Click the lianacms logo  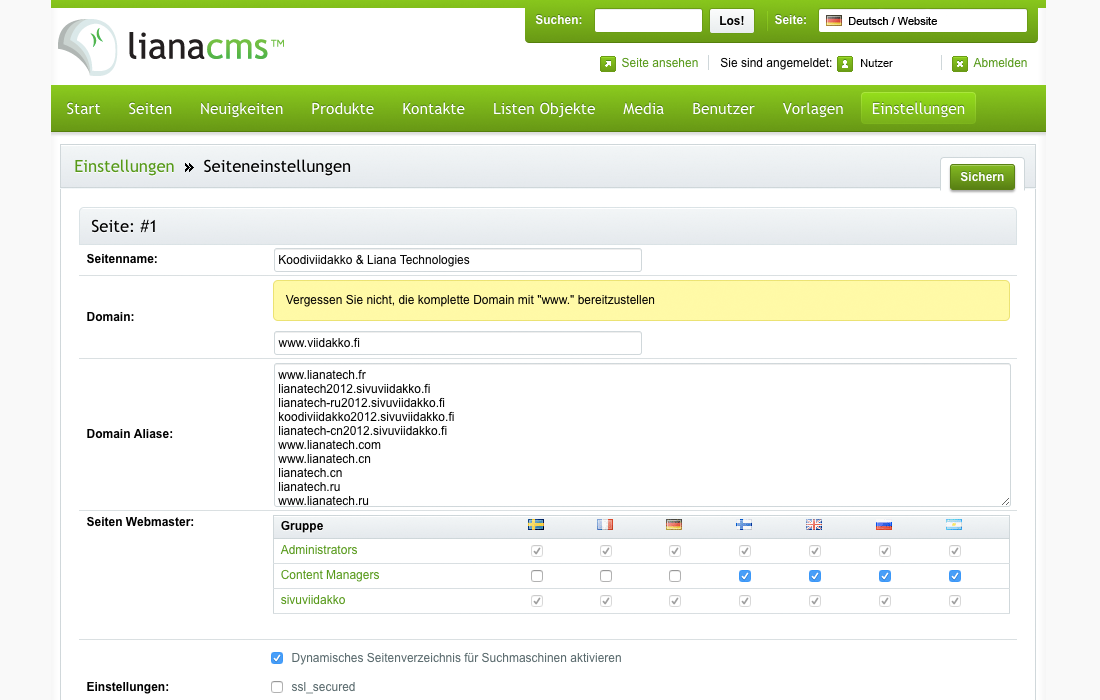[x=171, y=47]
